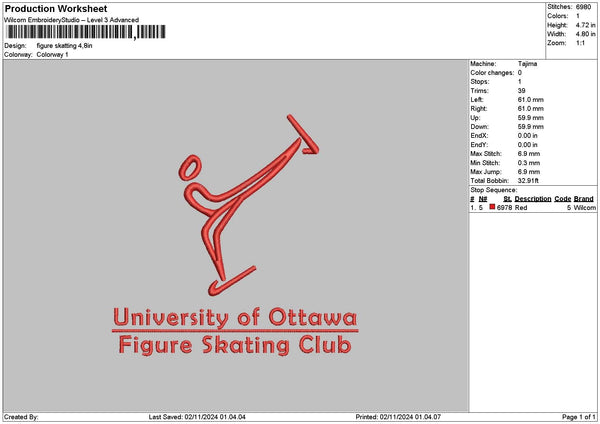
Task: Click the Trims value 39
Action: (x=521, y=91)
